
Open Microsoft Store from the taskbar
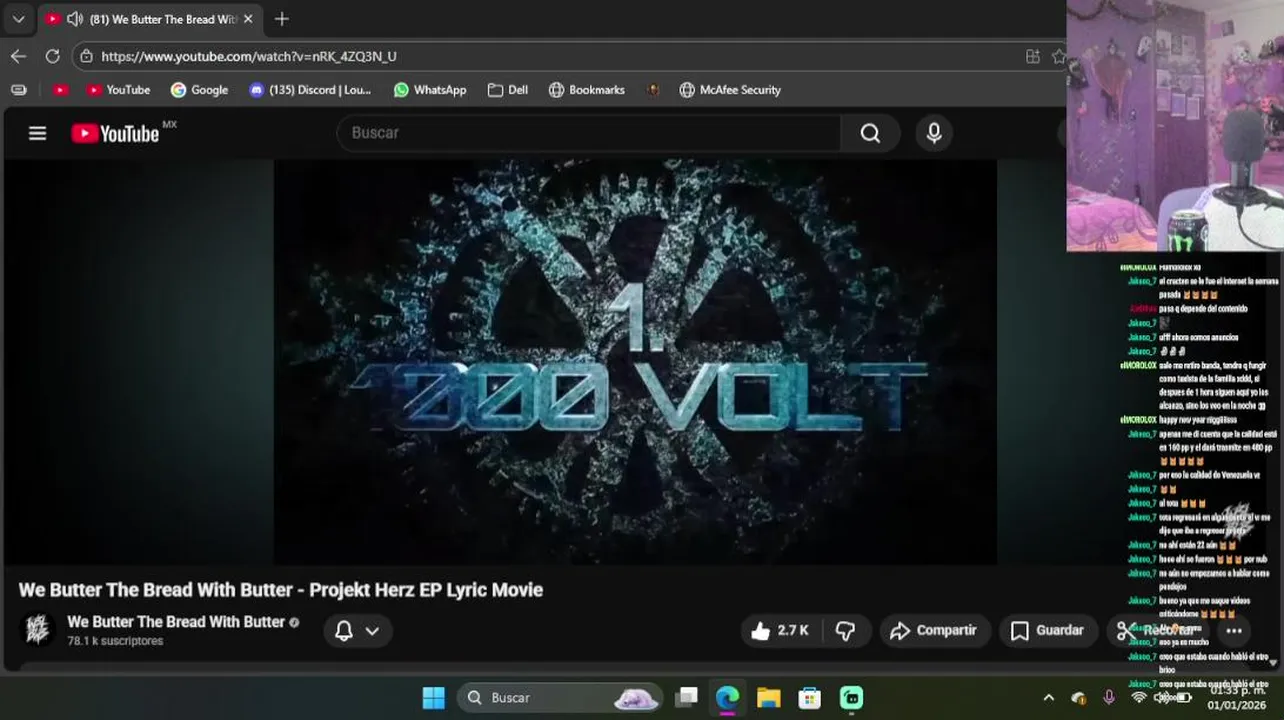click(809, 697)
